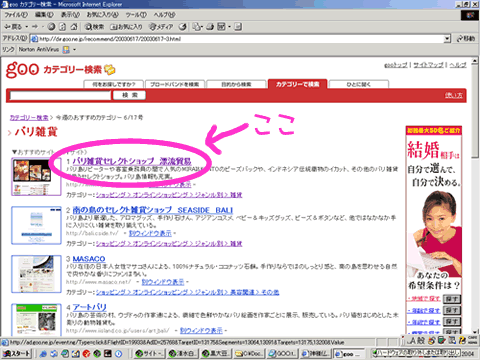Open the Norton AntiVirus dropdown arrow
The width and height of the screenshot is (480, 360).
click(74, 50)
